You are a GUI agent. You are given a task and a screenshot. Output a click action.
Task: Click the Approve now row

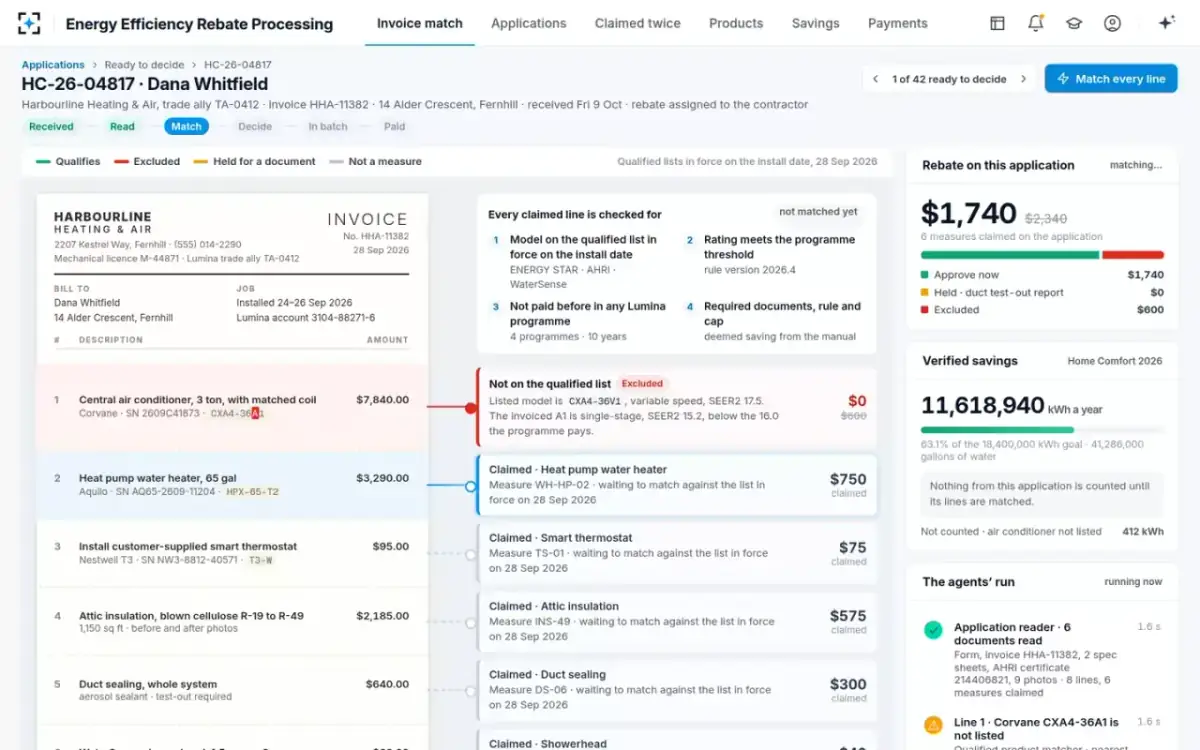click(x=1042, y=275)
